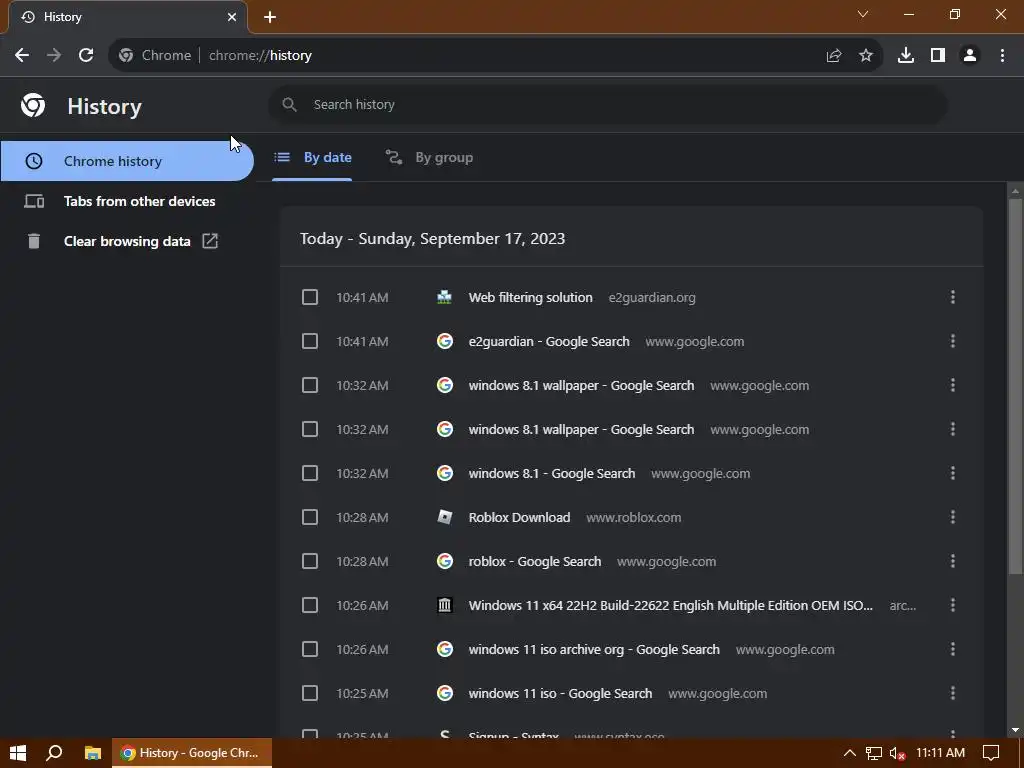
Task: Select the Windows 11 x64 22H2 entry checkbox
Action: (x=310, y=605)
